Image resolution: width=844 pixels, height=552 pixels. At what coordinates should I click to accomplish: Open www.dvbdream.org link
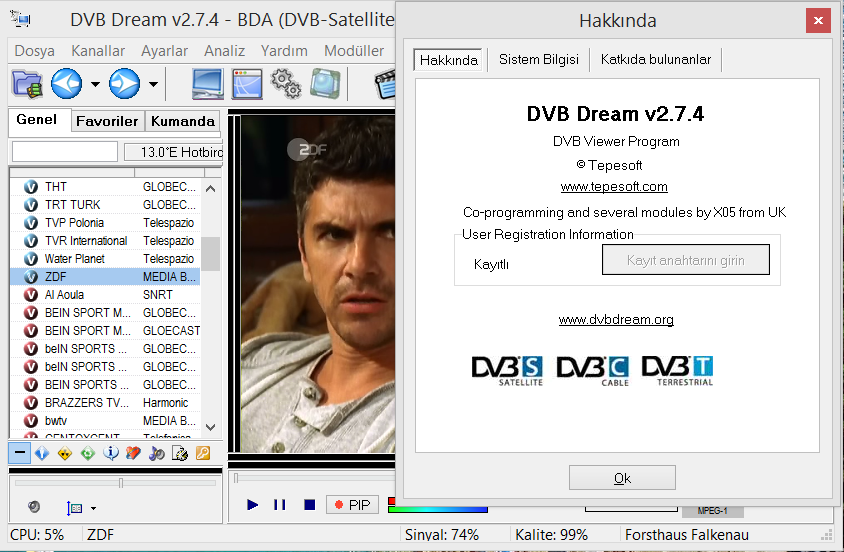click(x=616, y=320)
